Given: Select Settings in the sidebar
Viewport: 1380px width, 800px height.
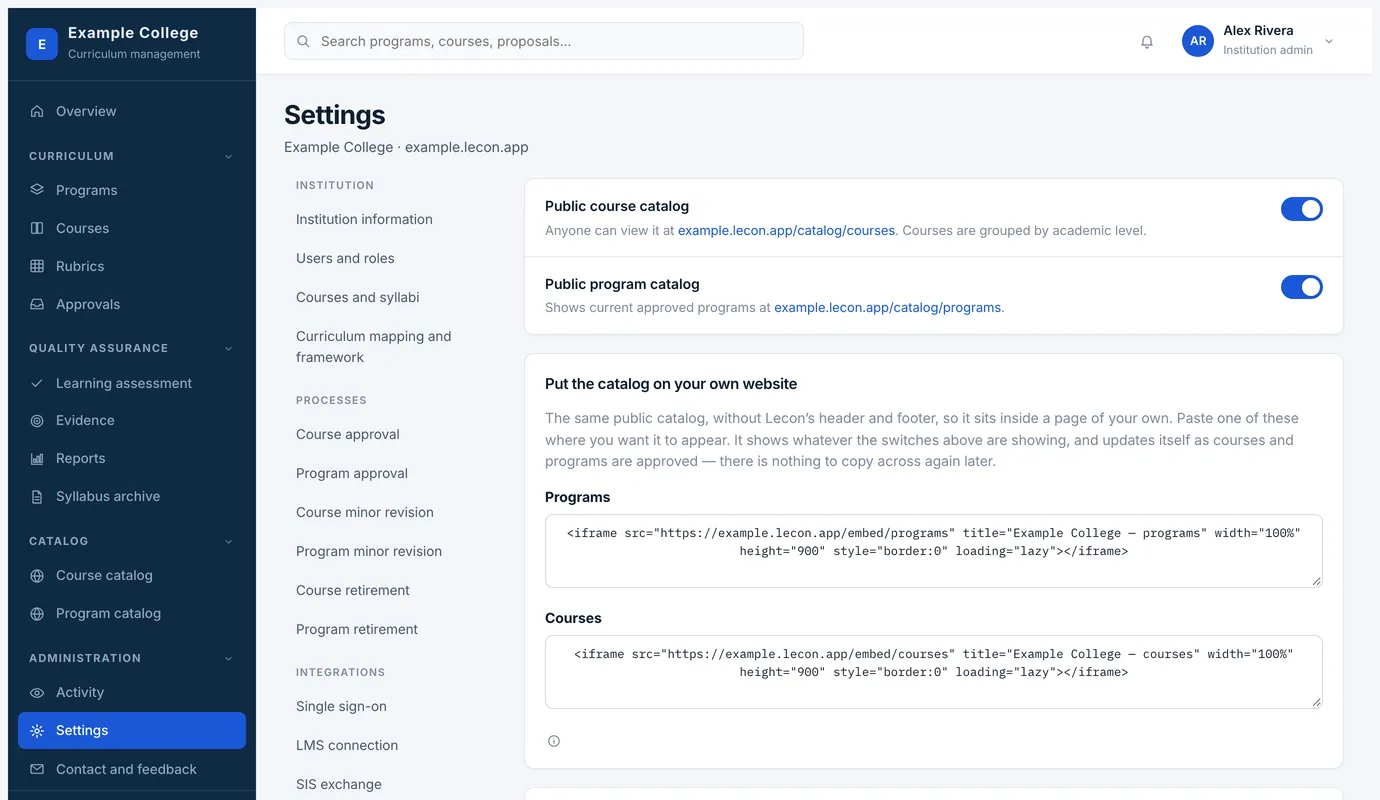Looking at the screenshot, I should click(x=132, y=731).
